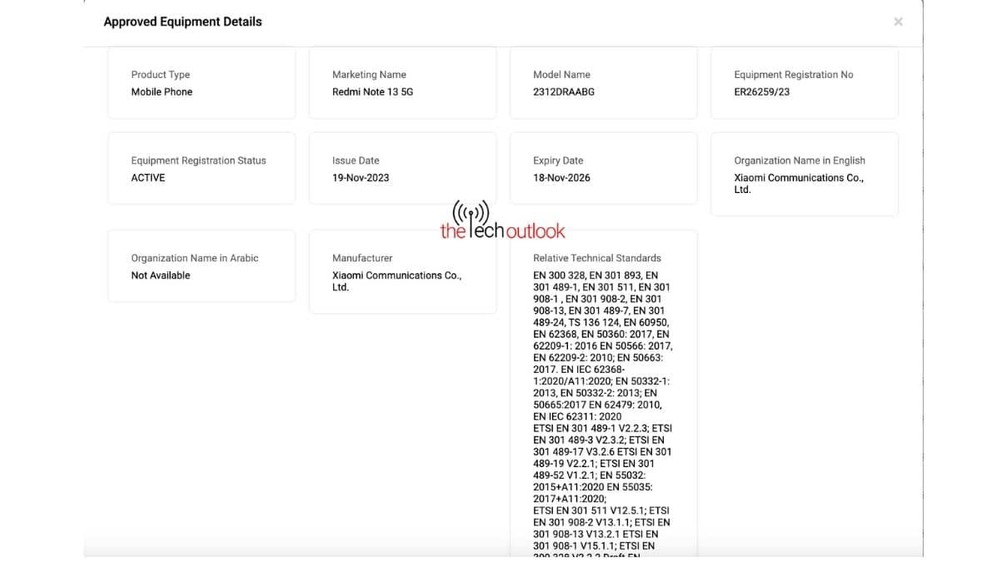Image resolution: width=1000 pixels, height=563 pixels.
Task: Click the Marketing Name label
Action: point(369,75)
